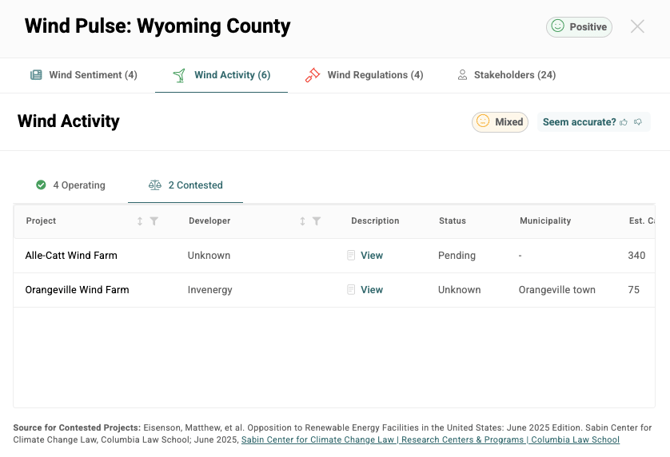This screenshot has height=457, width=670.
Task: View description for Alle-Catt Wind Farm
Action: click(x=371, y=256)
